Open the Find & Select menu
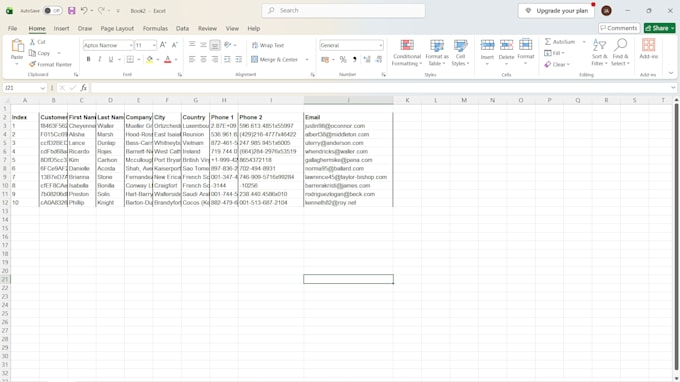The image size is (680, 382). (620, 52)
